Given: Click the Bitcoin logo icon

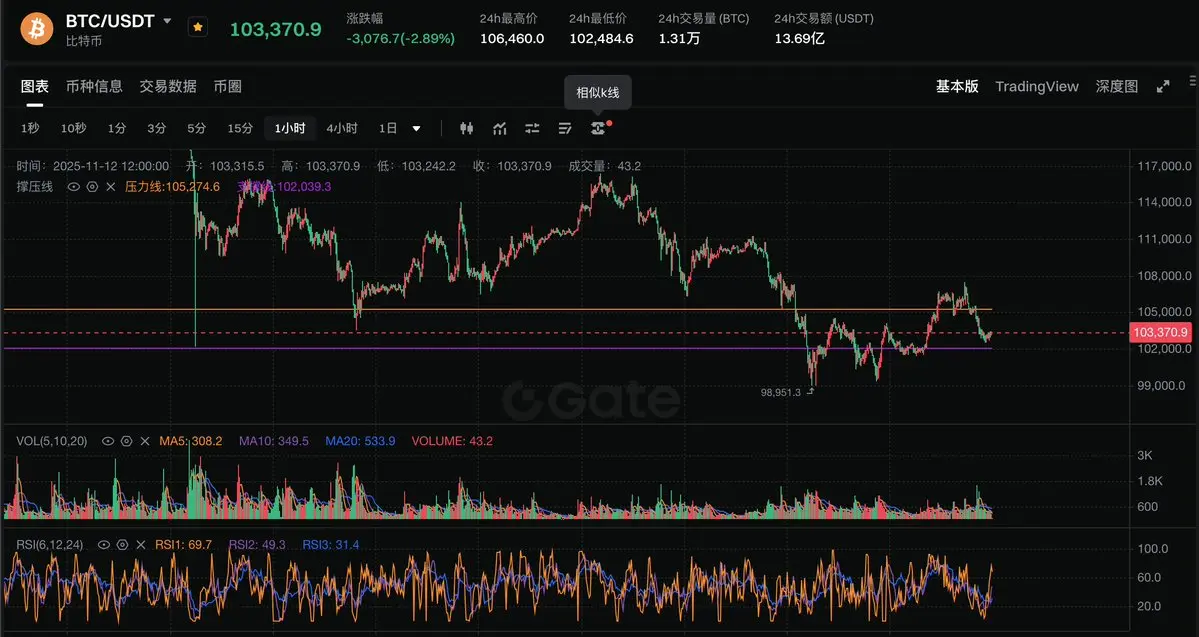Looking at the screenshot, I should coord(37,29).
